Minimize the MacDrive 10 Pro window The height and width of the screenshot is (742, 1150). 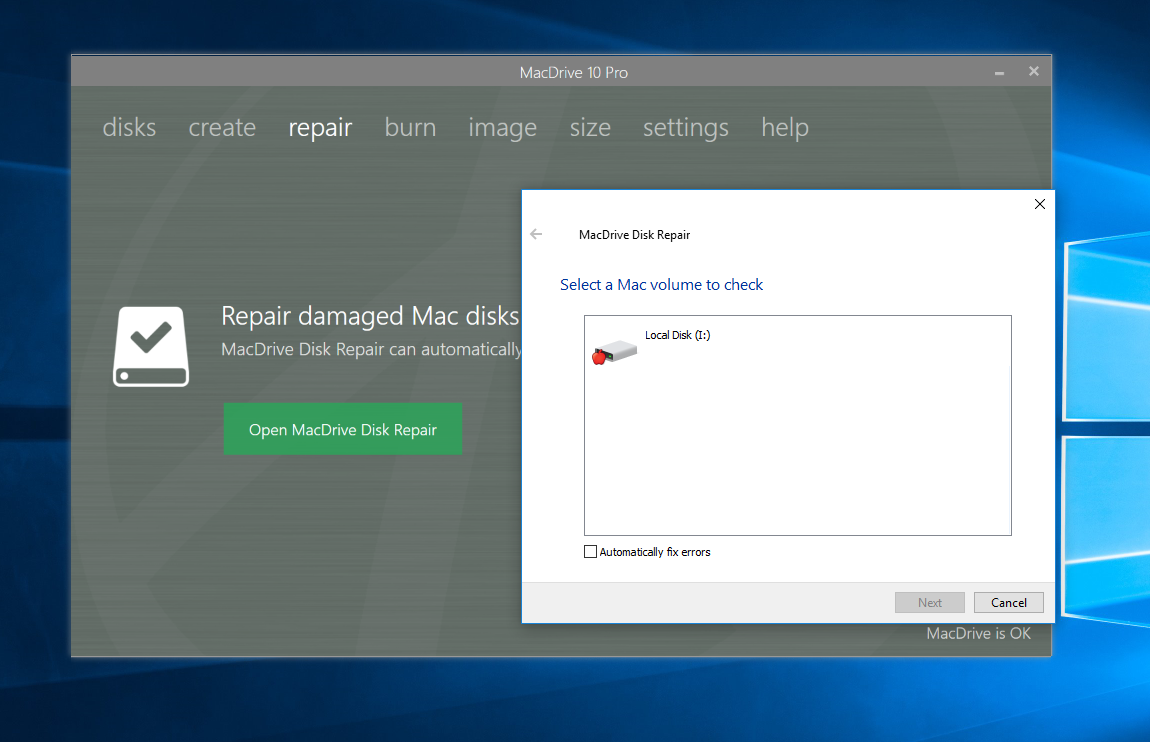(999, 73)
